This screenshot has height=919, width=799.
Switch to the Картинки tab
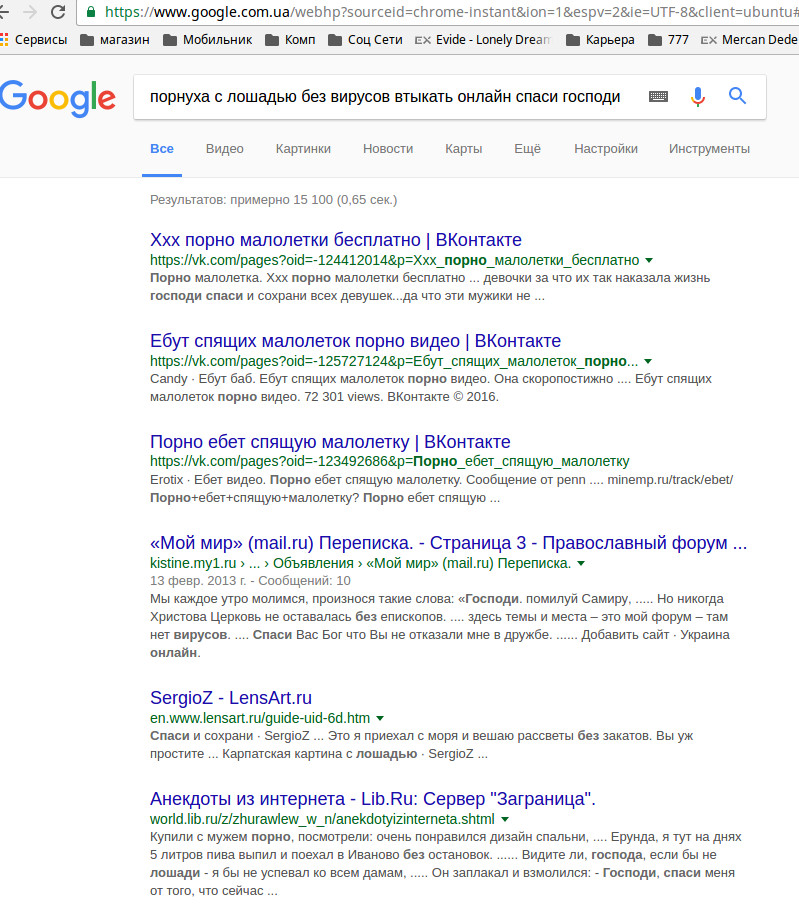point(303,149)
